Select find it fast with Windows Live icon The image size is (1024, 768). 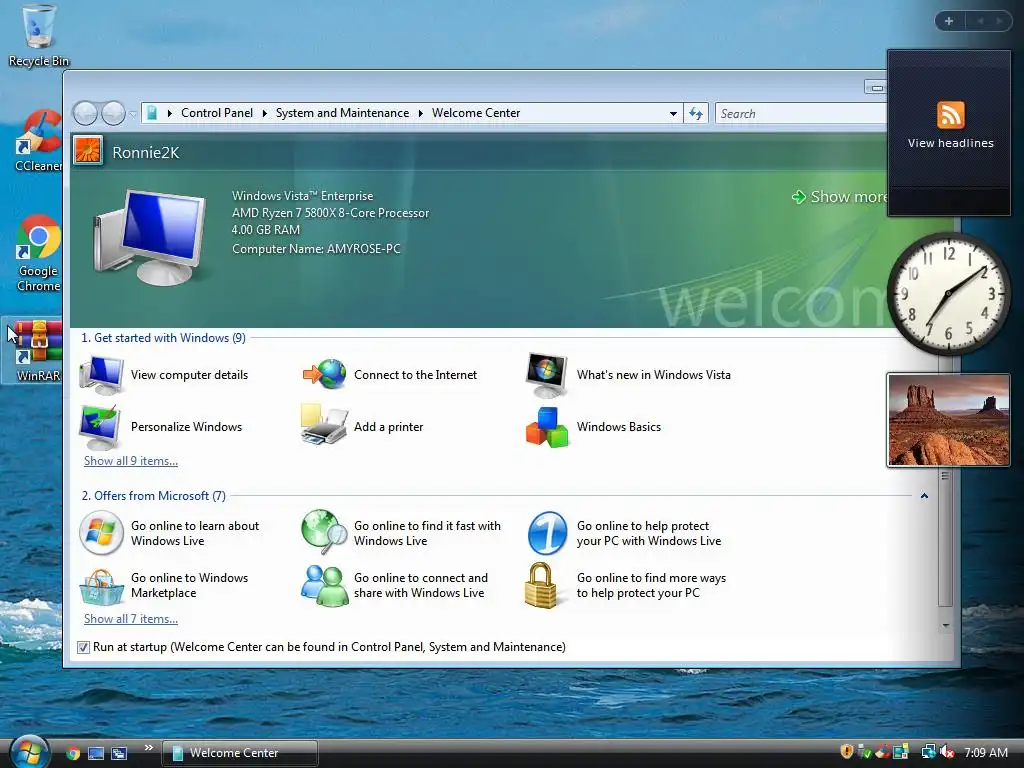[x=324, y=532]
